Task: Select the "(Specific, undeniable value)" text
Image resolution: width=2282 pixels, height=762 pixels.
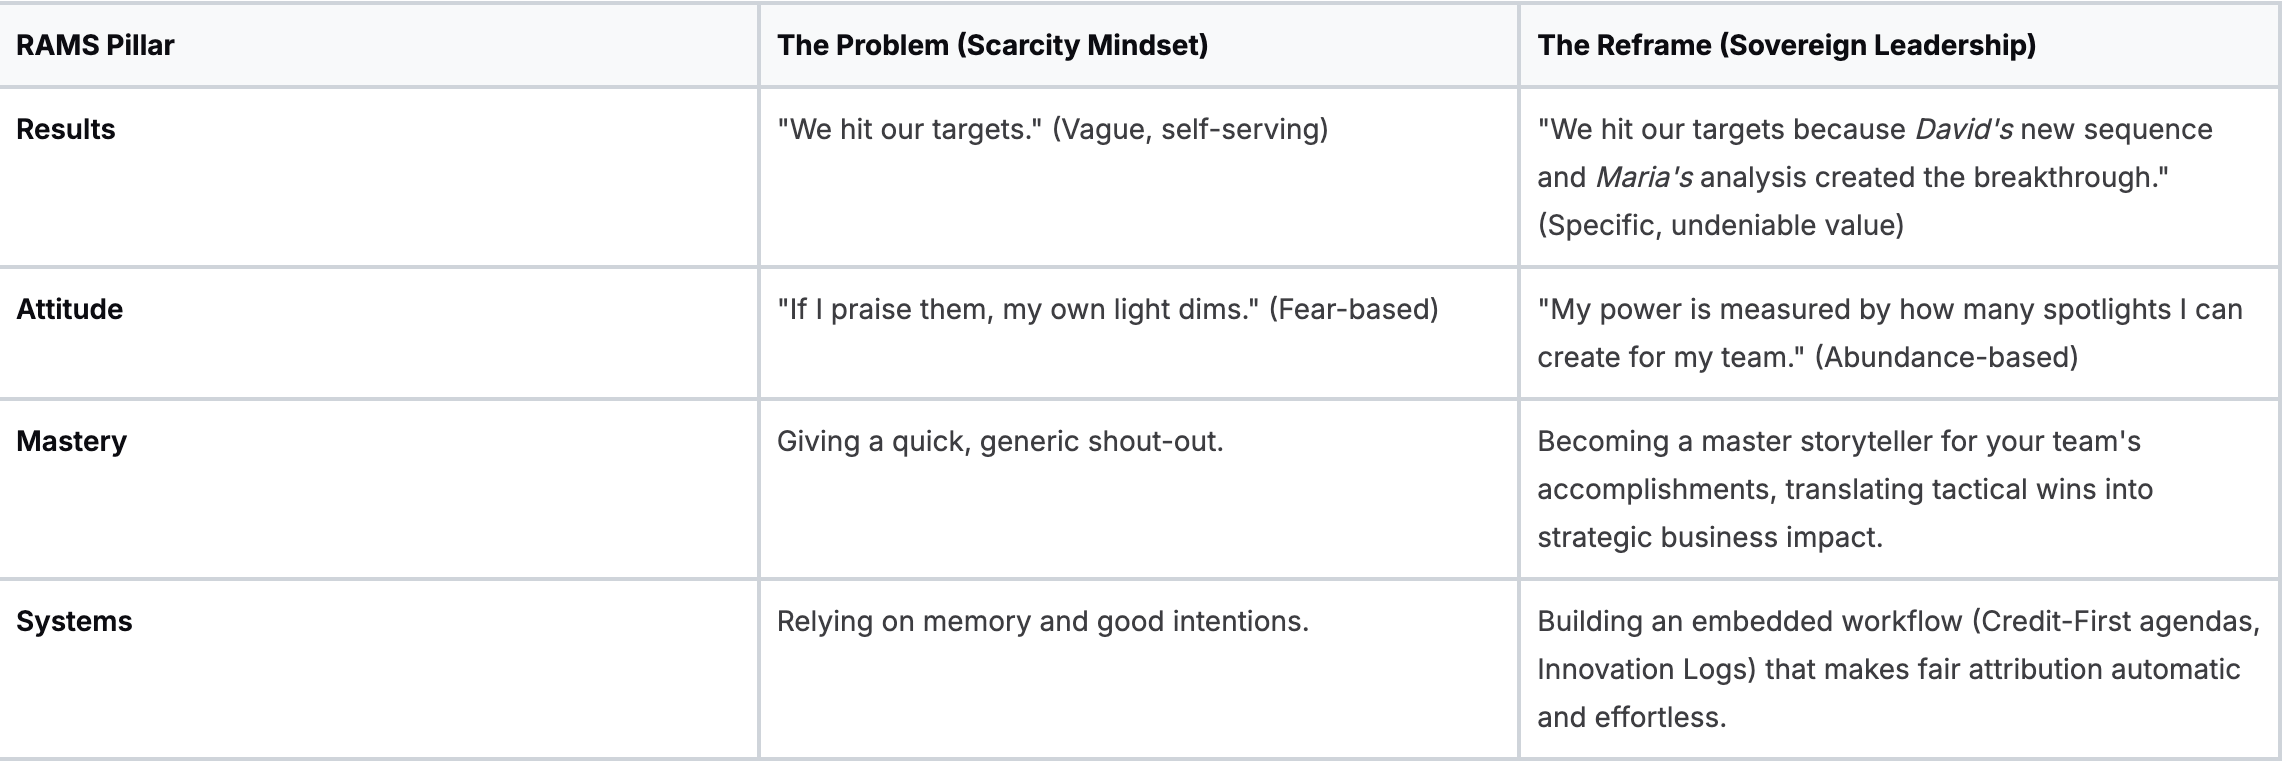Action: point(1720,225)
